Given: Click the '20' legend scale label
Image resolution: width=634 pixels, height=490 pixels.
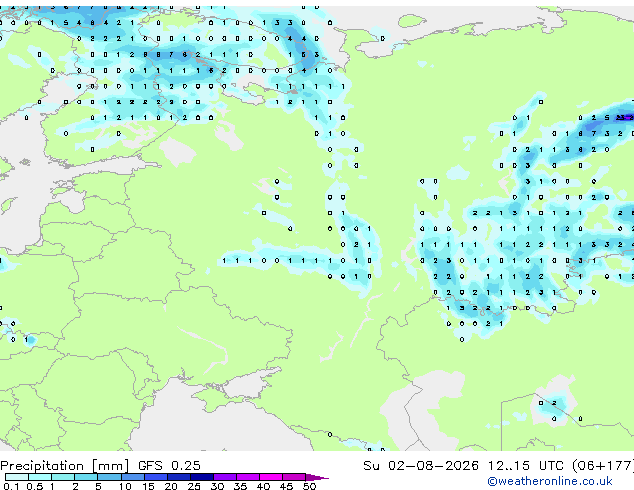Looking at the screenshot, I should 171,486.
